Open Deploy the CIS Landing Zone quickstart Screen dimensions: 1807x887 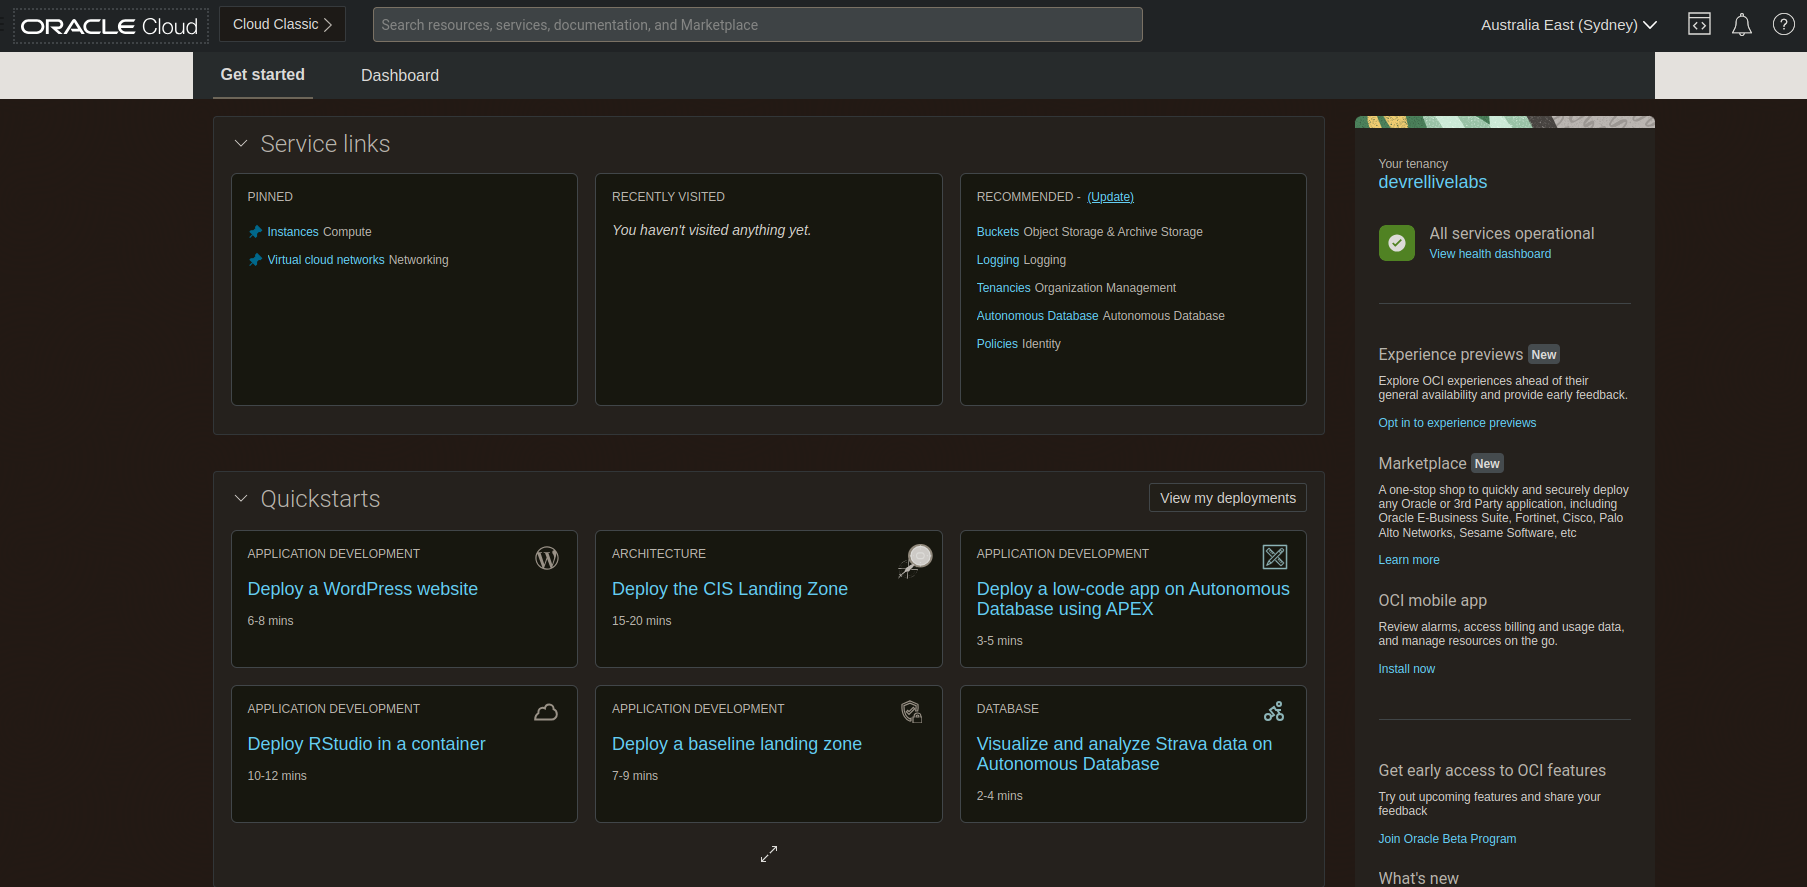pyautogui.click(x=730, y=589)
